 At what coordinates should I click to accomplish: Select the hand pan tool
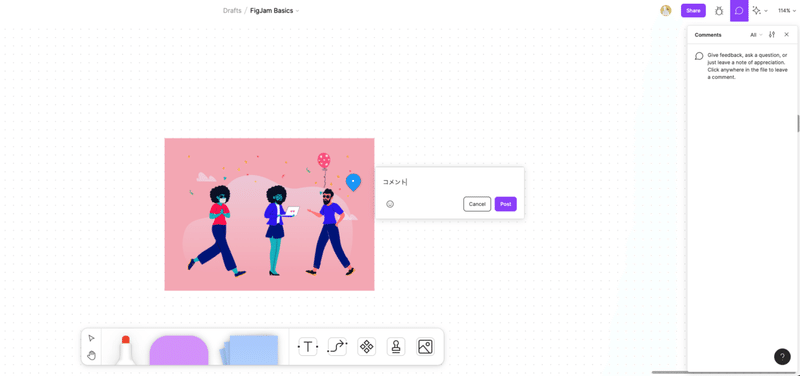point(91,355)
